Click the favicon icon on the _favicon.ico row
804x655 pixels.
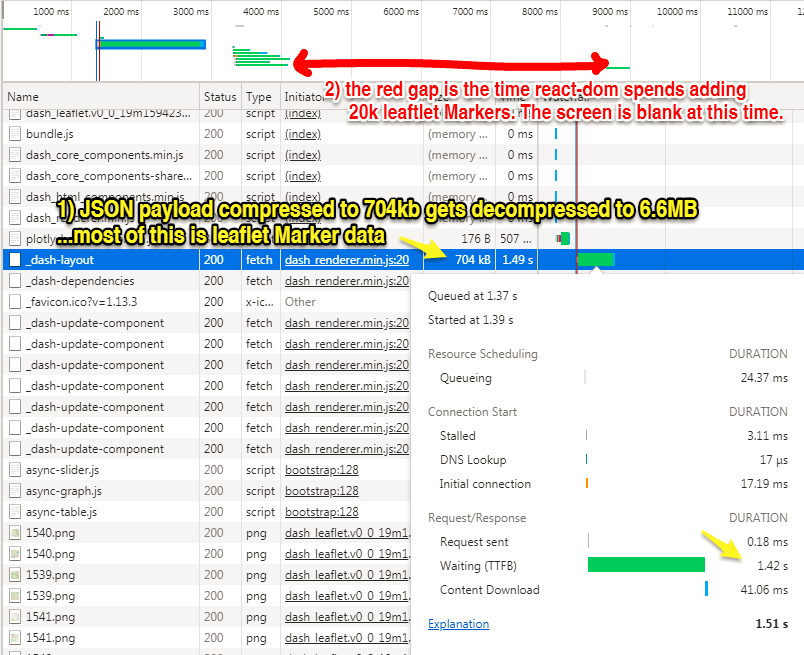(14, 301)
